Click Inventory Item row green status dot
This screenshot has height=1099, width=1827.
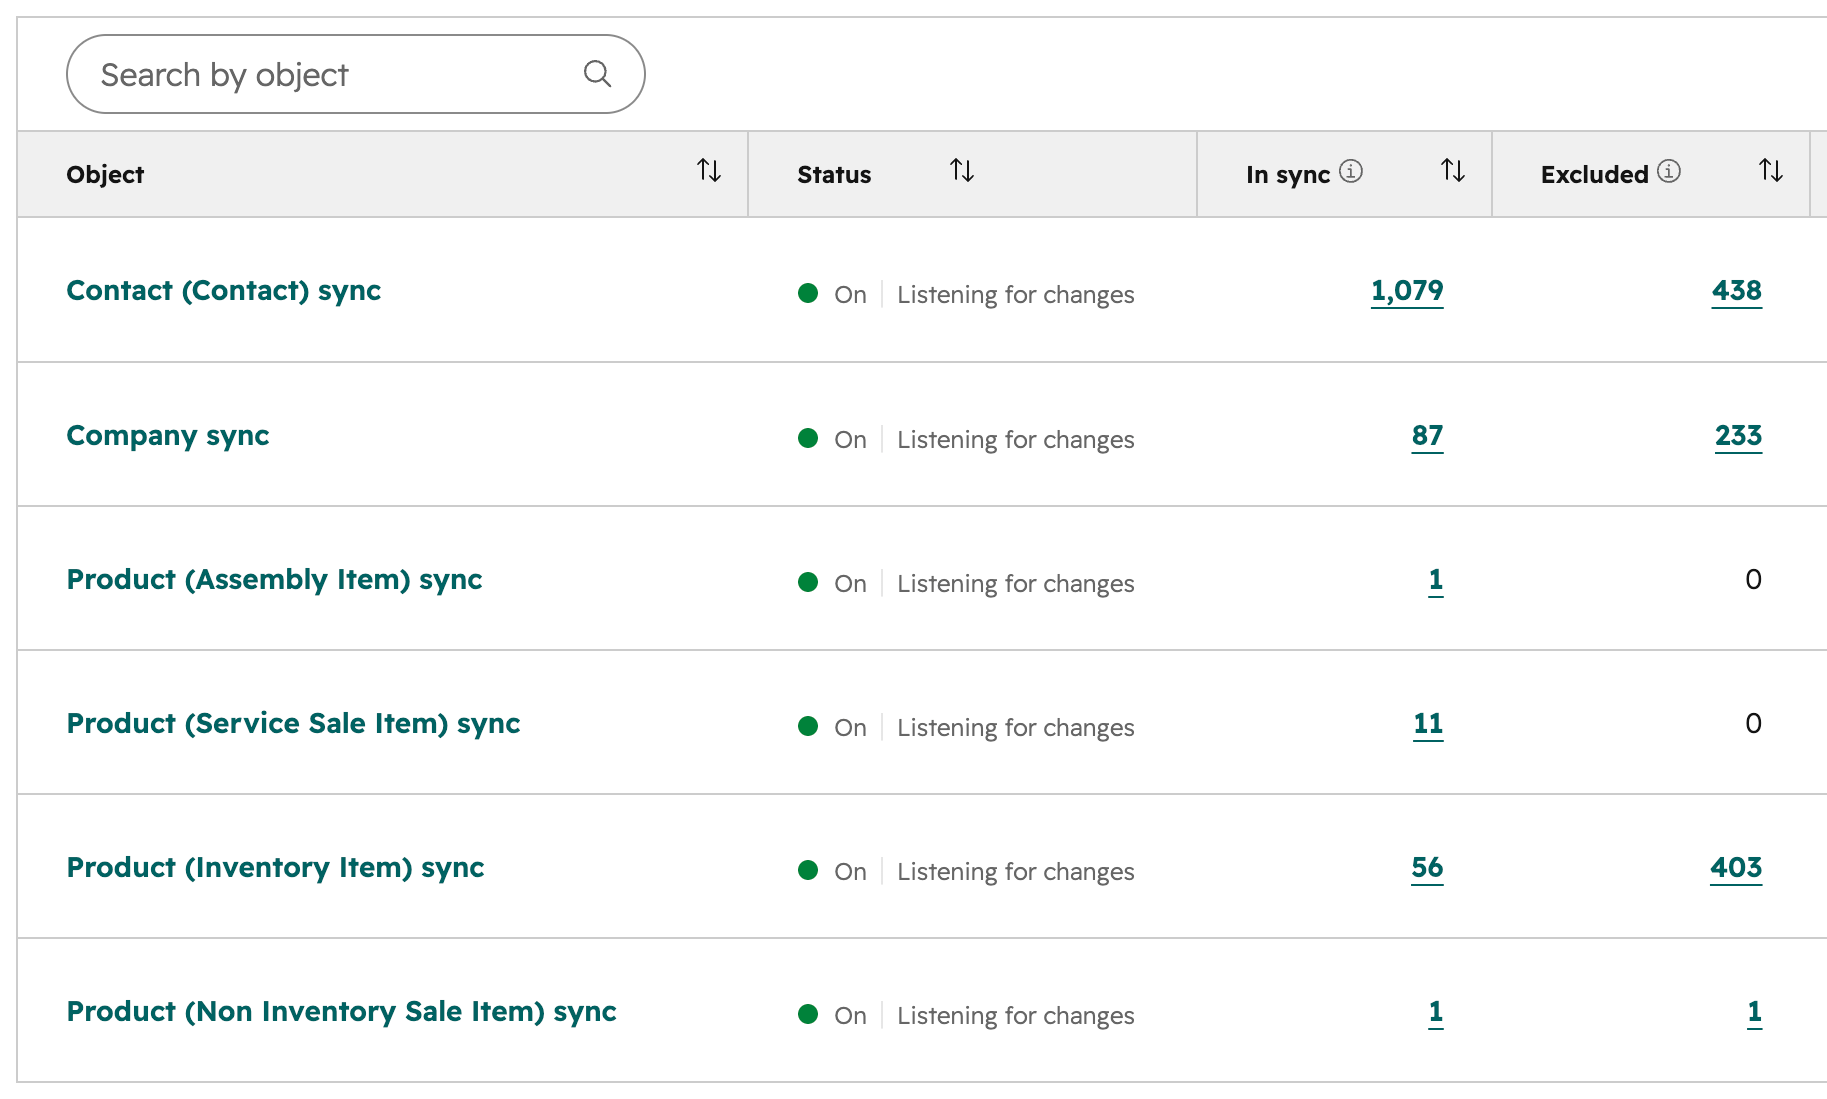[808, 870]
